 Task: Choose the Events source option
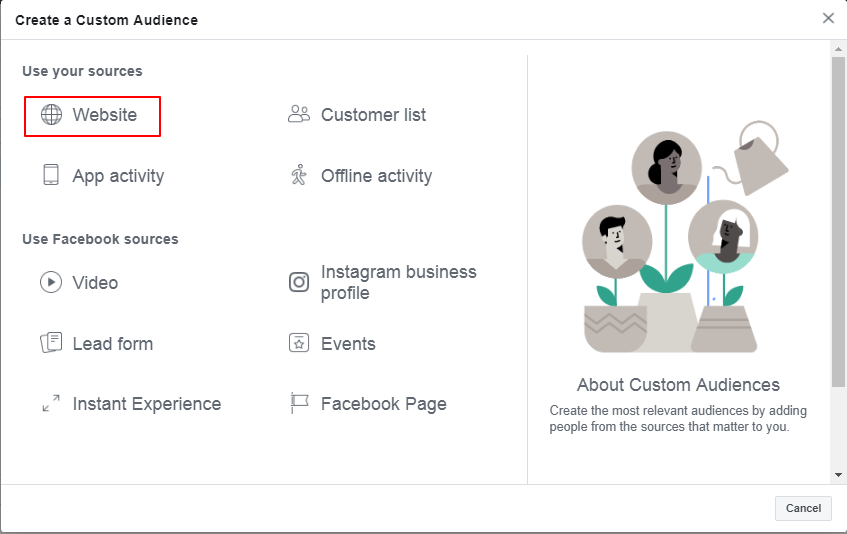click(x=348, y=343)
